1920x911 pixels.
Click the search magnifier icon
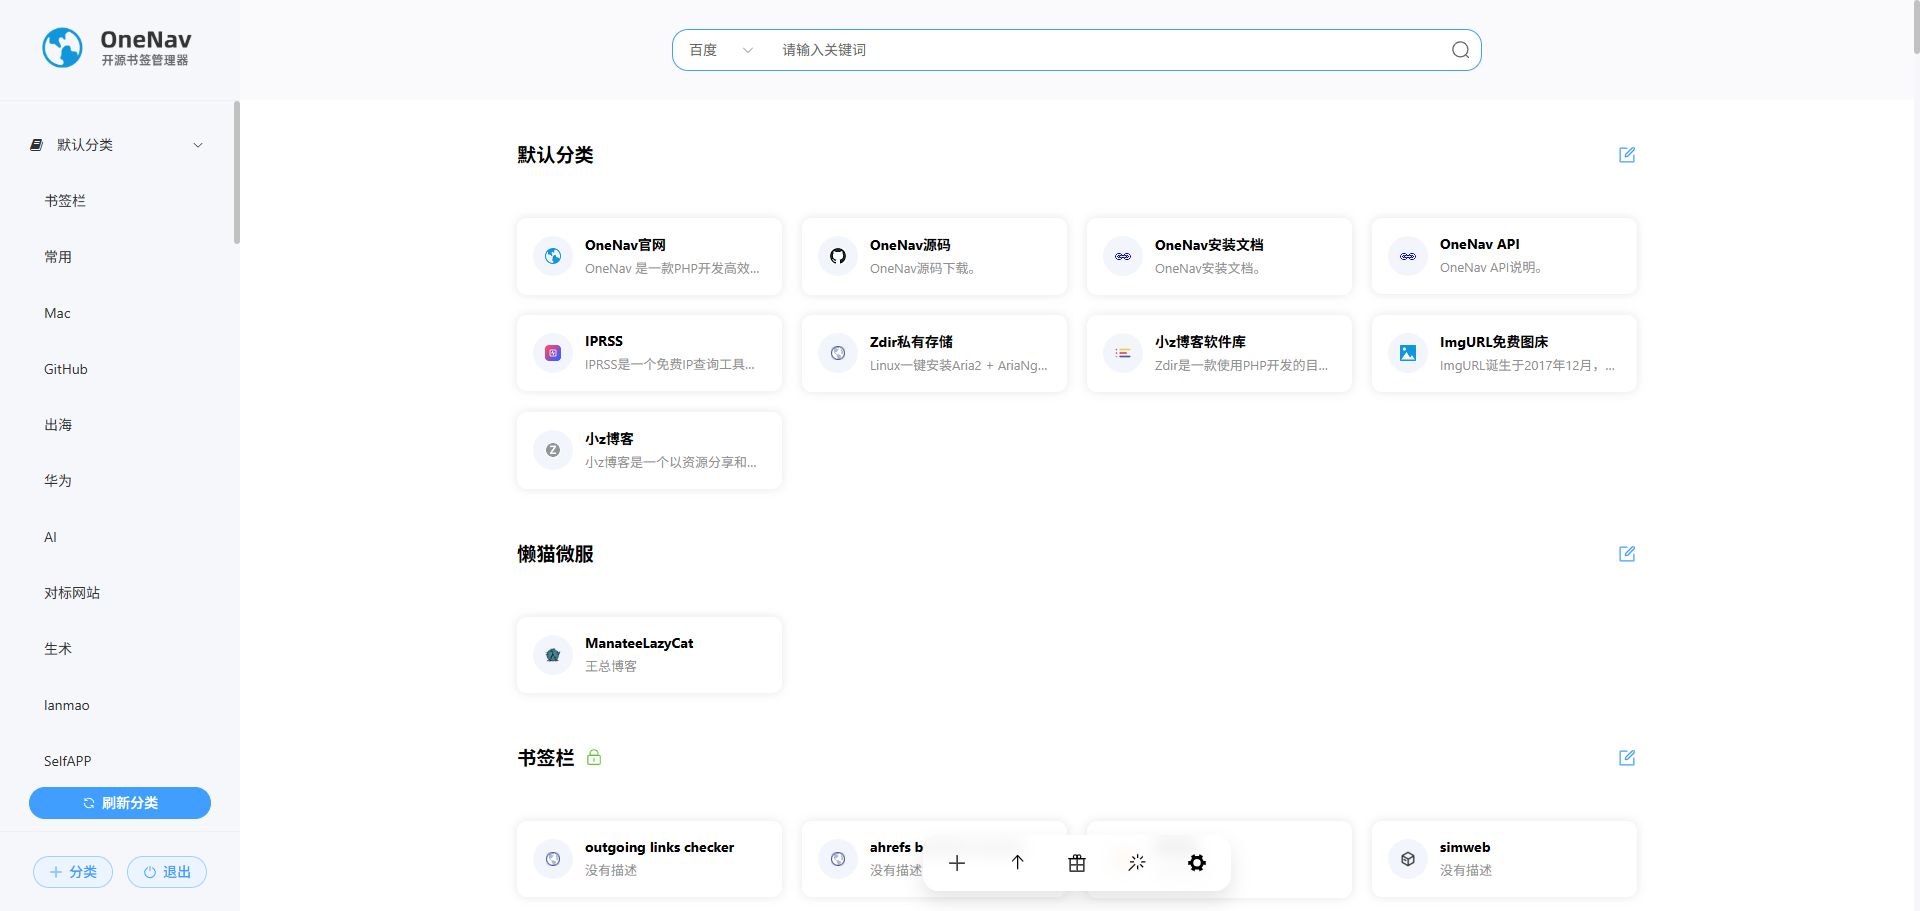click(x=1460, y=50)
